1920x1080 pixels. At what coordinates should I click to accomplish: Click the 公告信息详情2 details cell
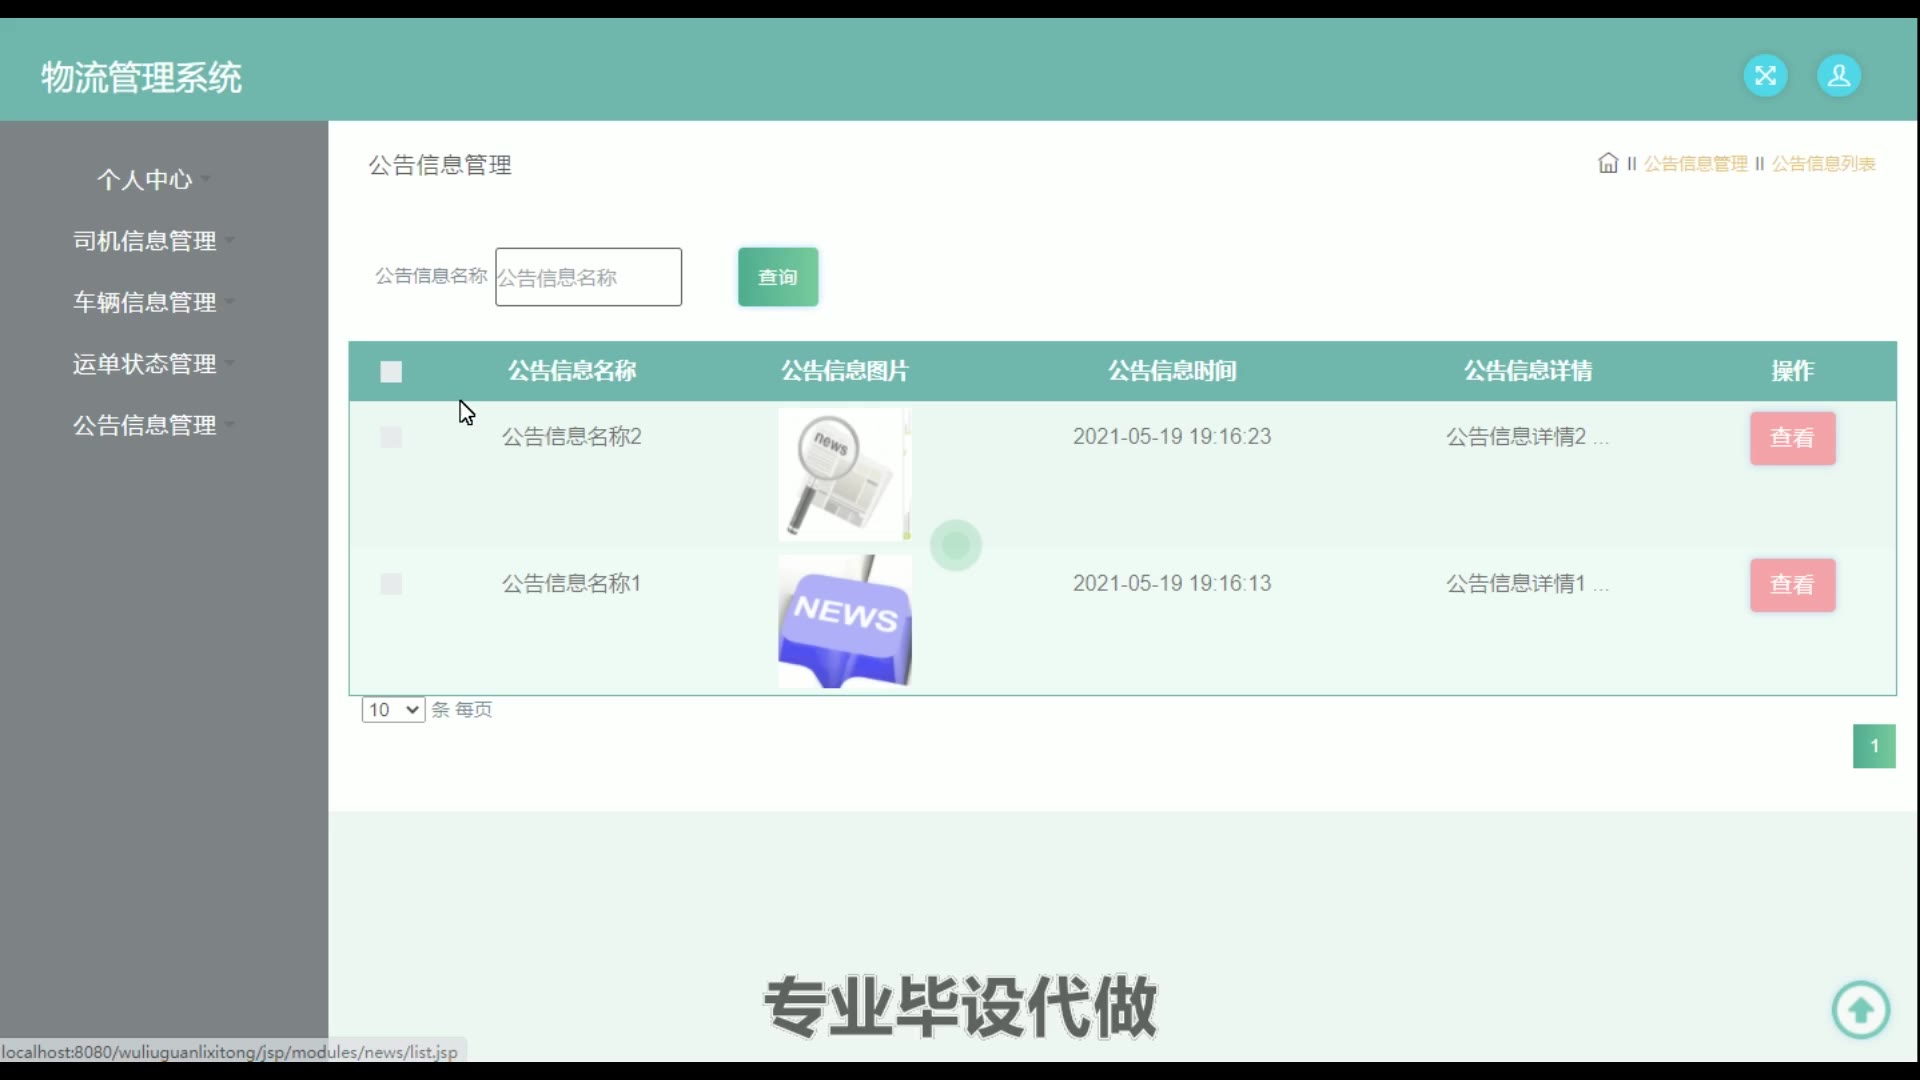pos(1527,437)
